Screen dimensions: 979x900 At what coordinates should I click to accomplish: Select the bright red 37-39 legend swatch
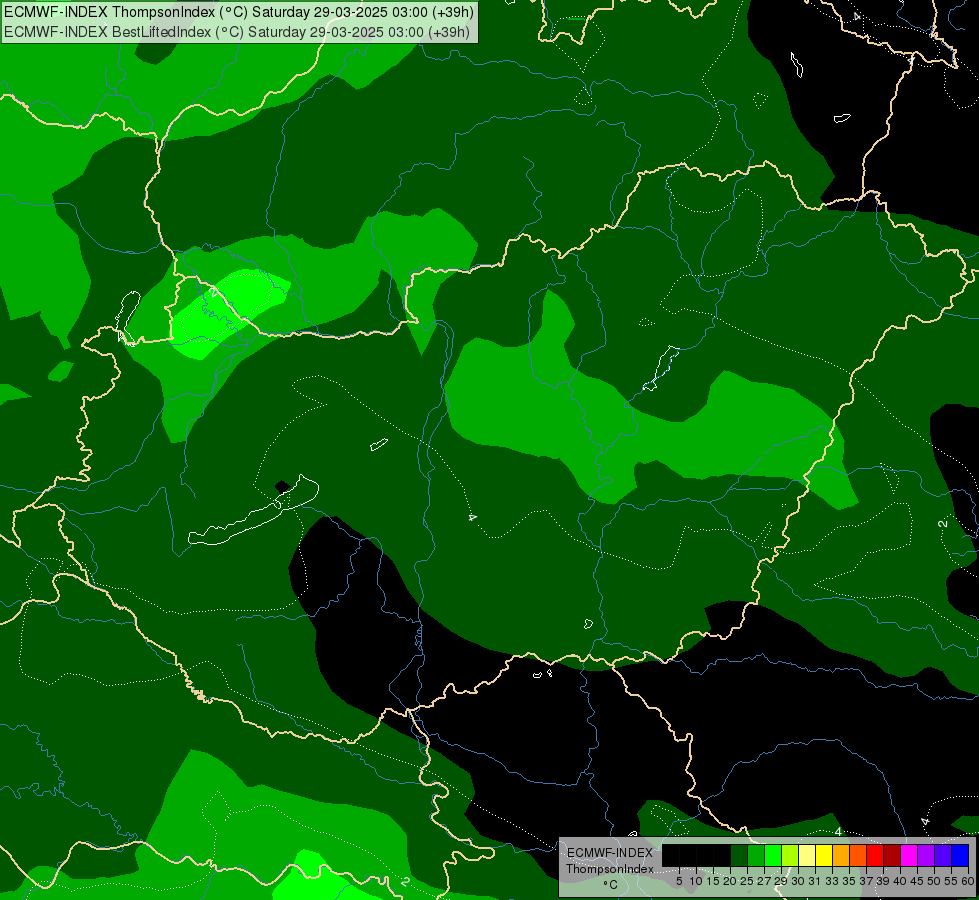pos(875,855)
